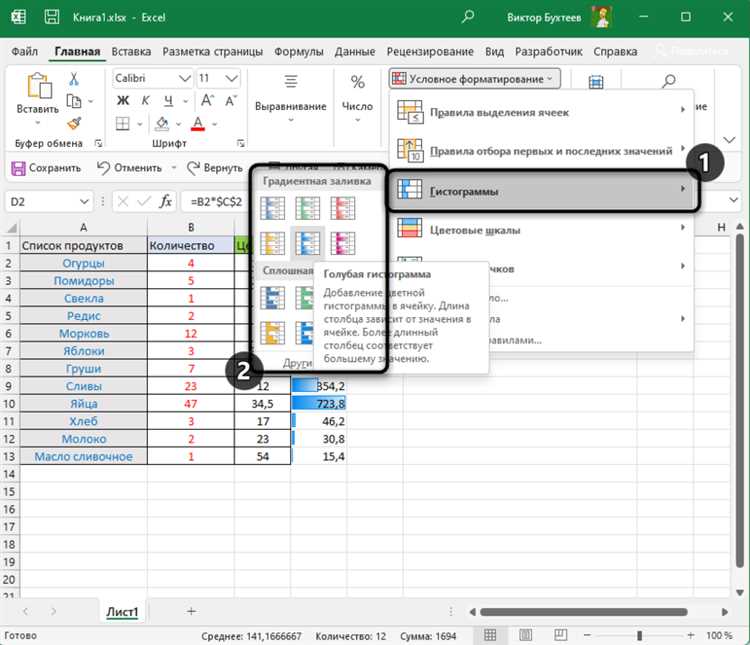Select cell with value 723,8
750x645 pixels.
click(x=319, y=404)
